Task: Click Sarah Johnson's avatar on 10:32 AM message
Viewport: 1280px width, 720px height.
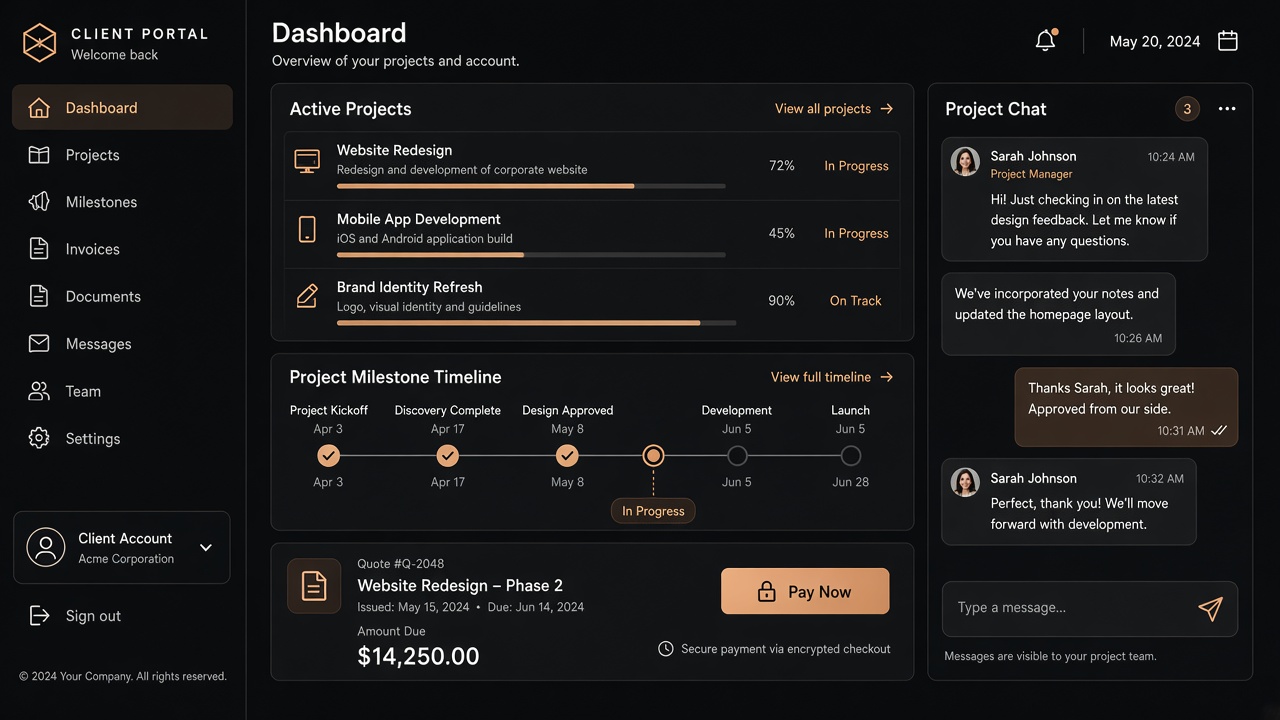Action: tap(965, 482)
